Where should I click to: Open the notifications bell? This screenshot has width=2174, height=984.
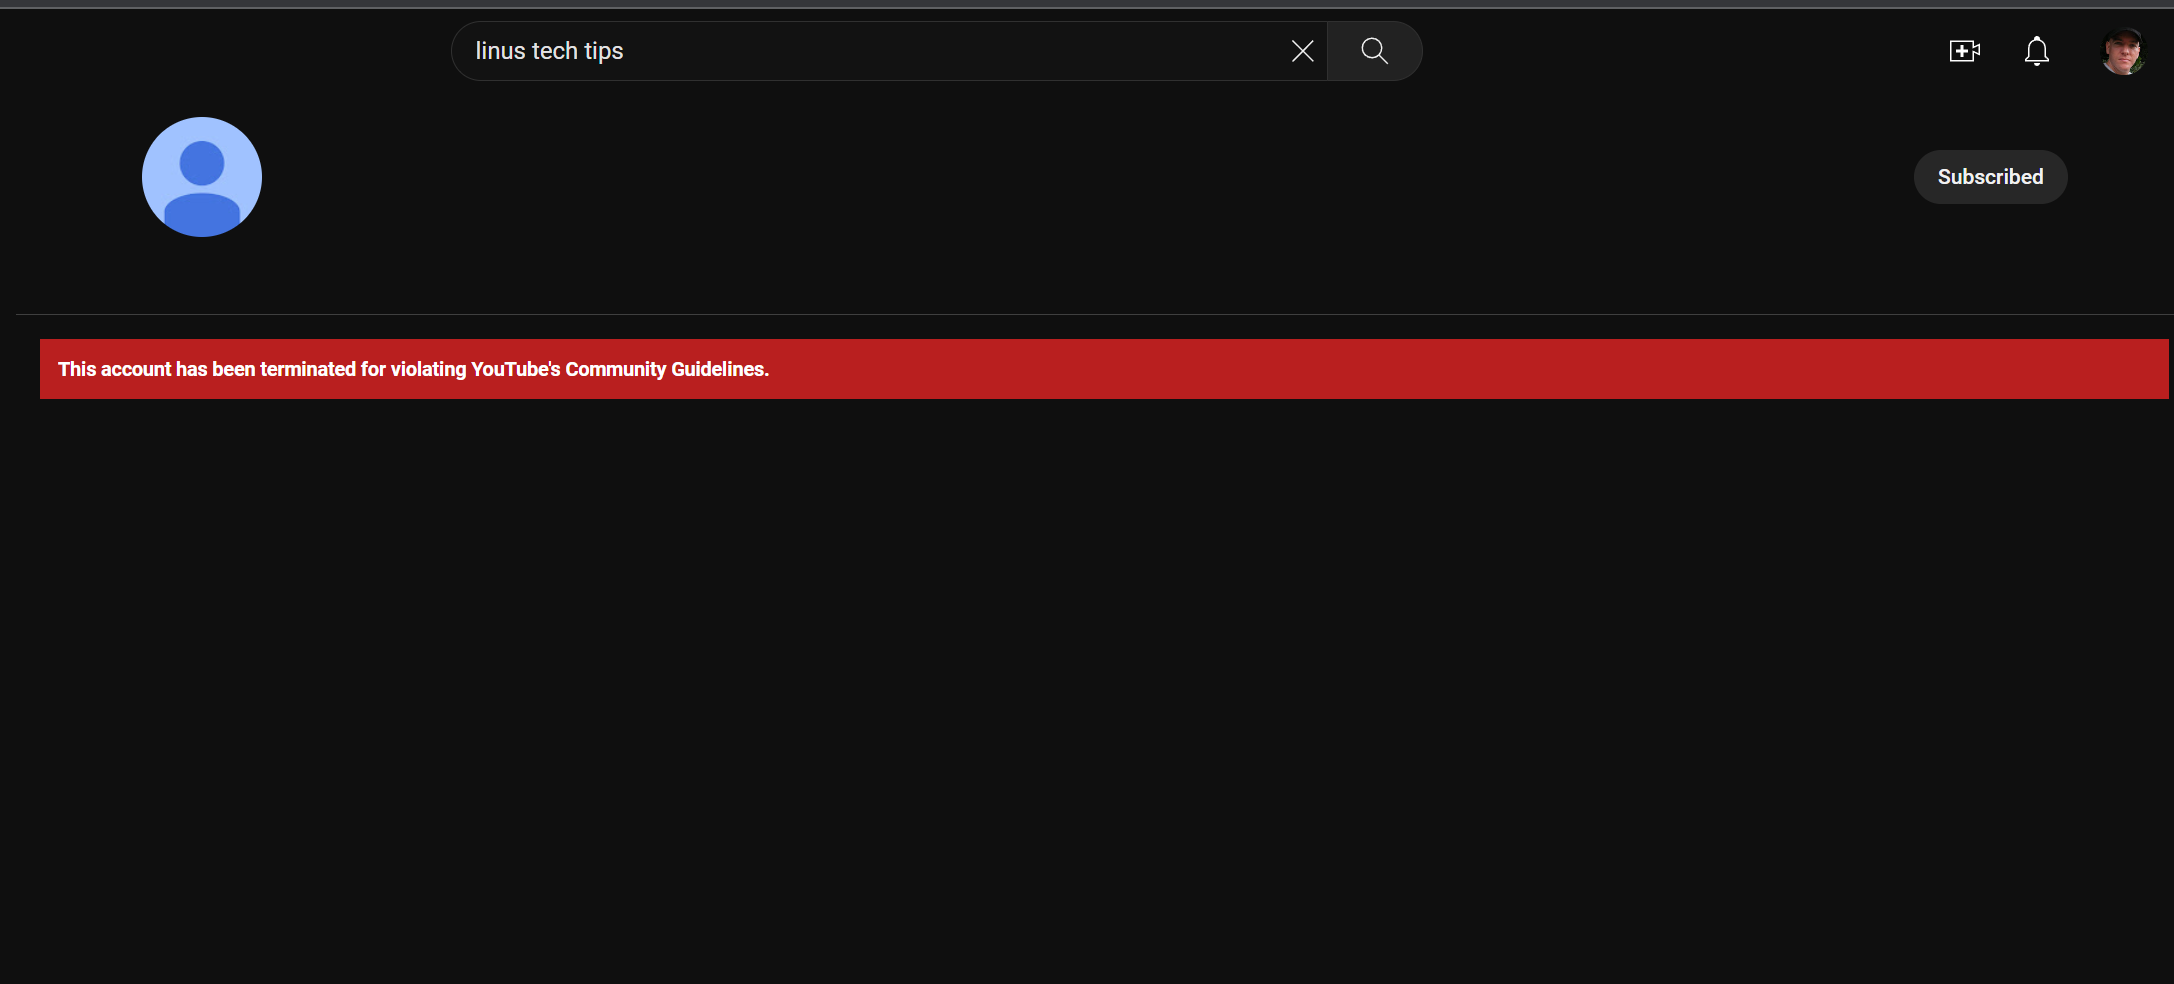tap(2037, 51)
